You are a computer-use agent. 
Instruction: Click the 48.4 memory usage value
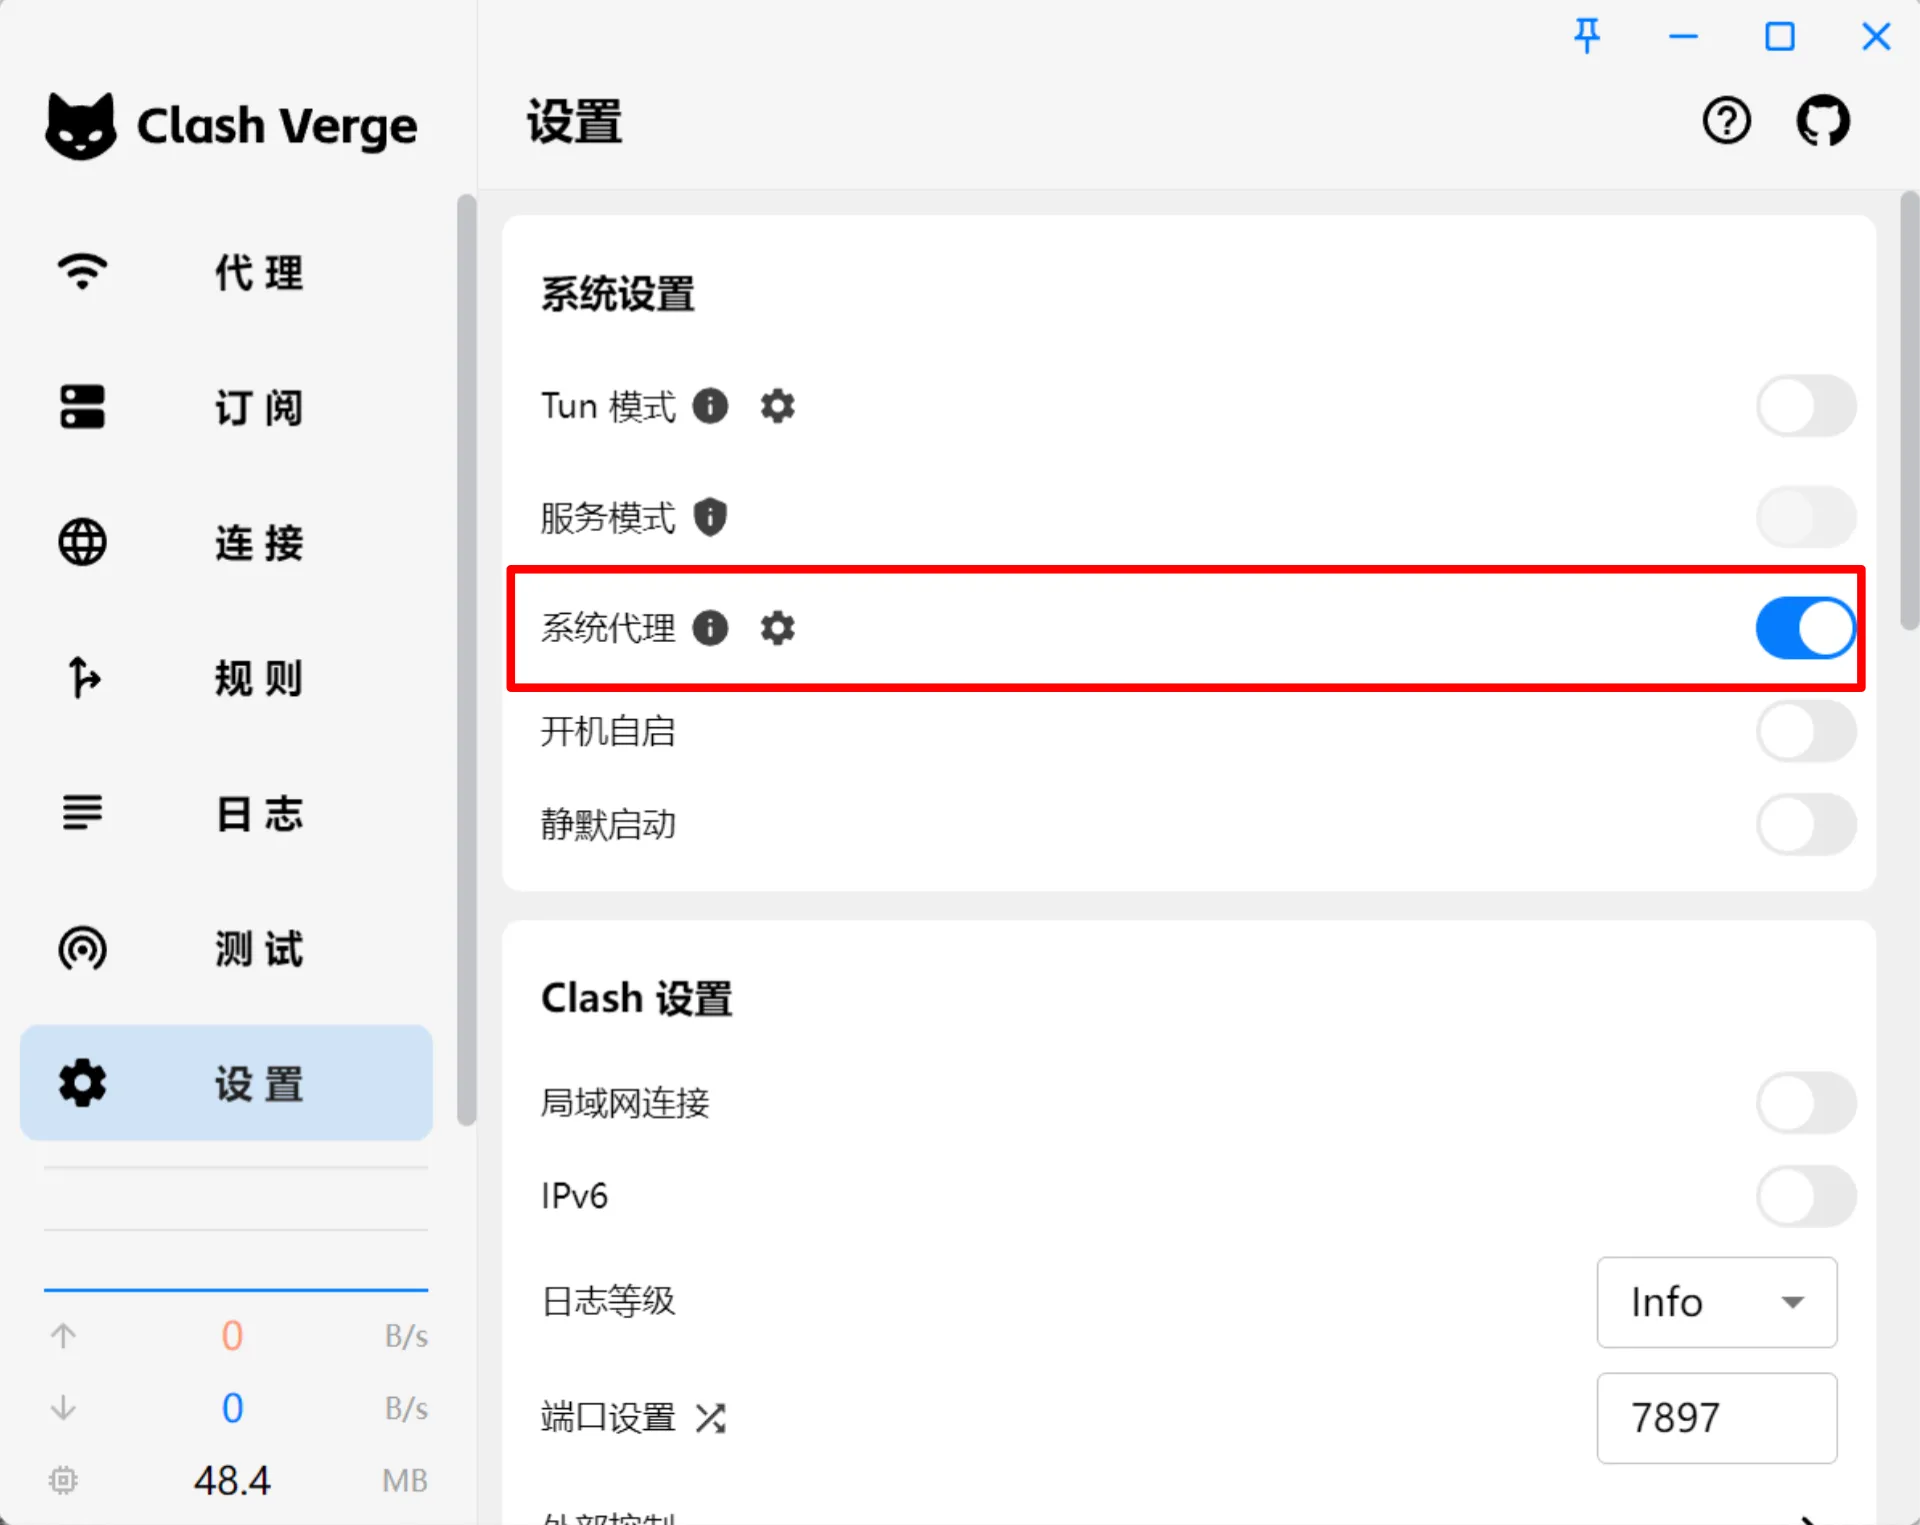[232, 1480]
